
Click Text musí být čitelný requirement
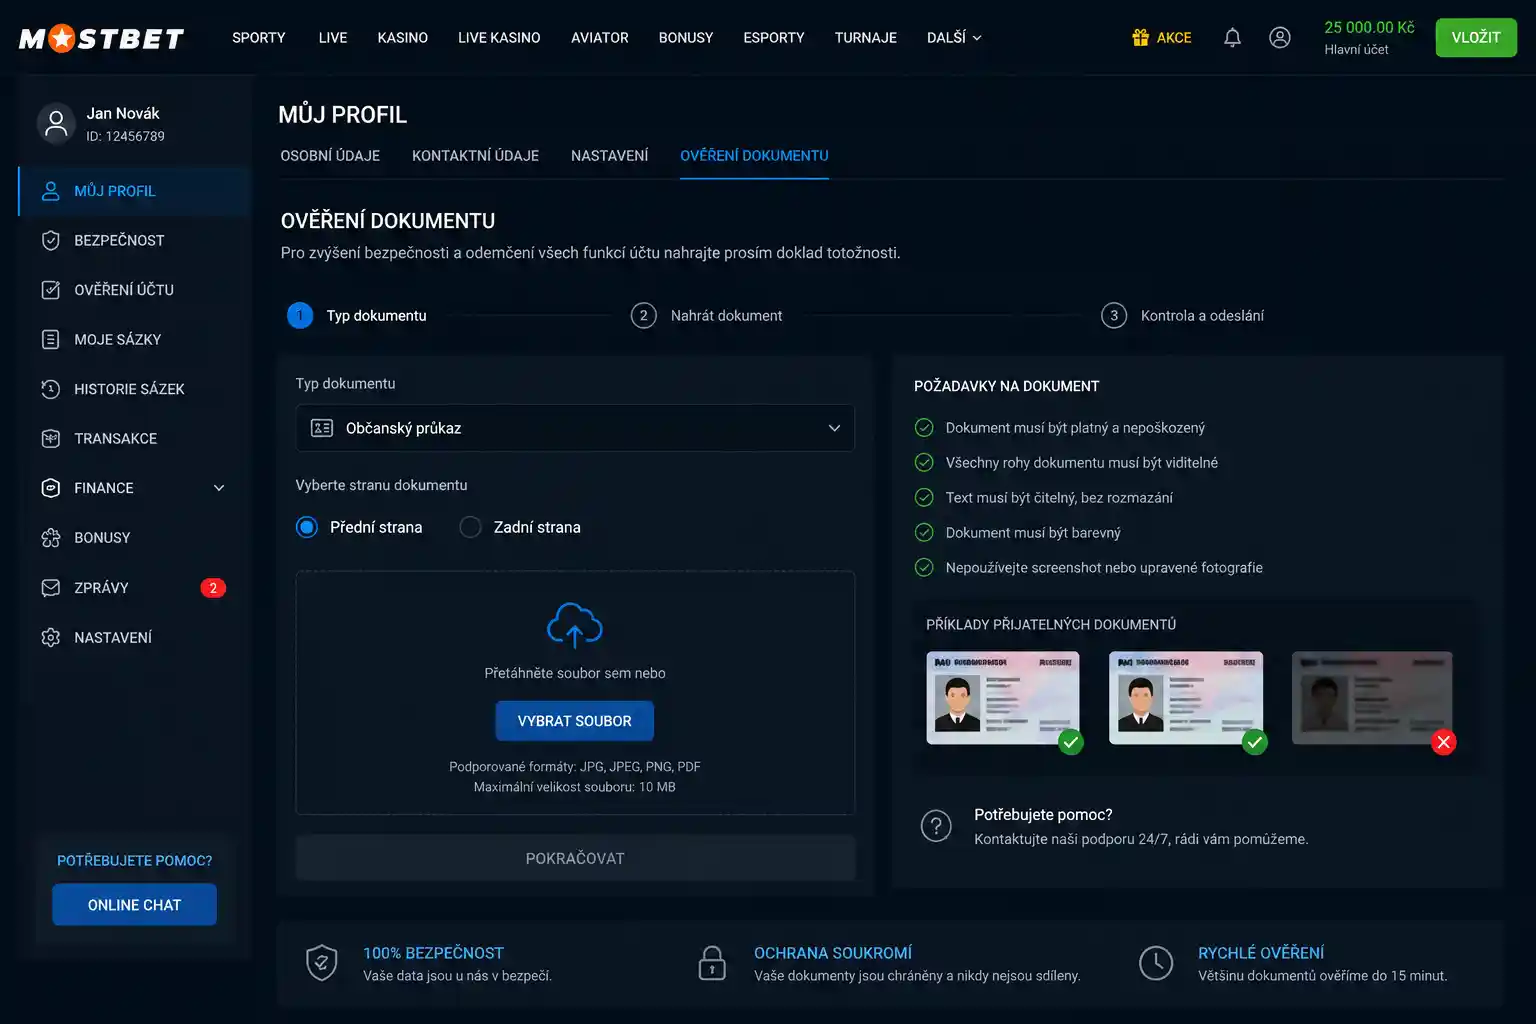click(x=1059, y=498)
